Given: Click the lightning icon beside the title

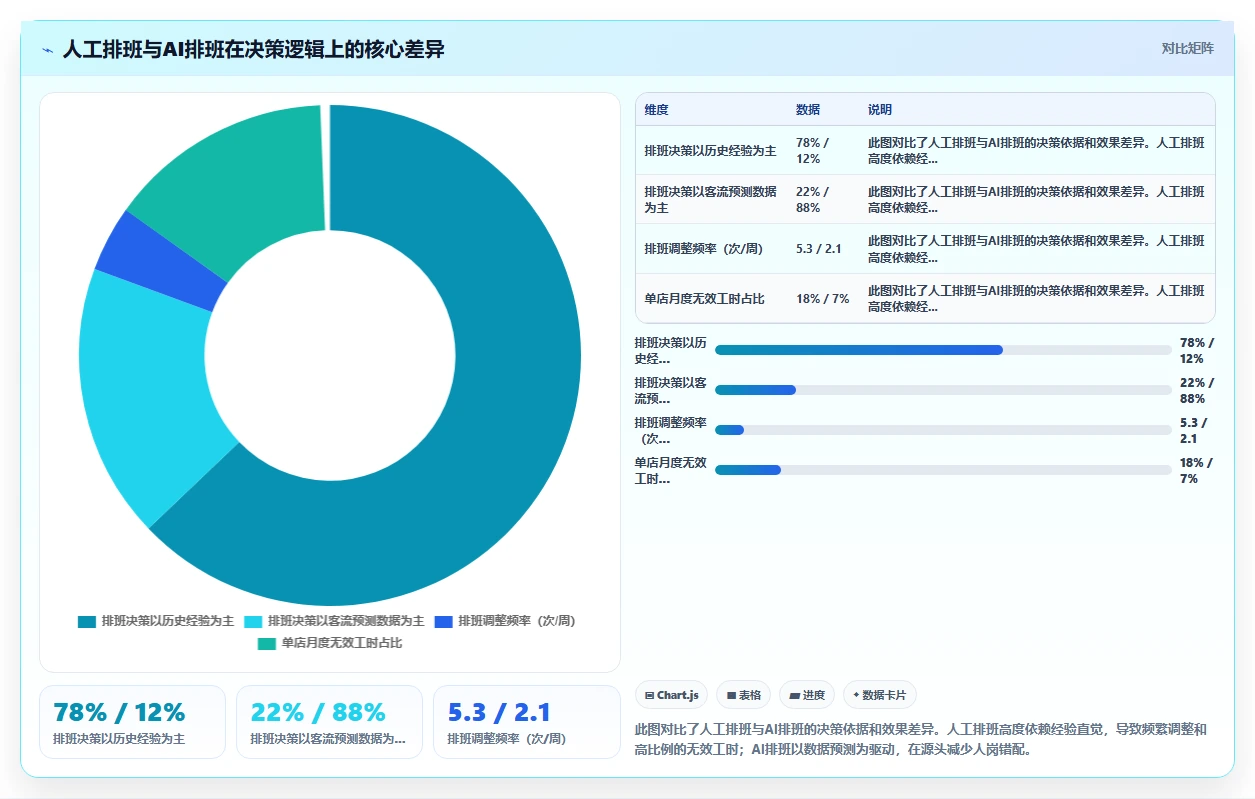Looking at the screenshot, I should pyautogui.click(x=48, y=50).
